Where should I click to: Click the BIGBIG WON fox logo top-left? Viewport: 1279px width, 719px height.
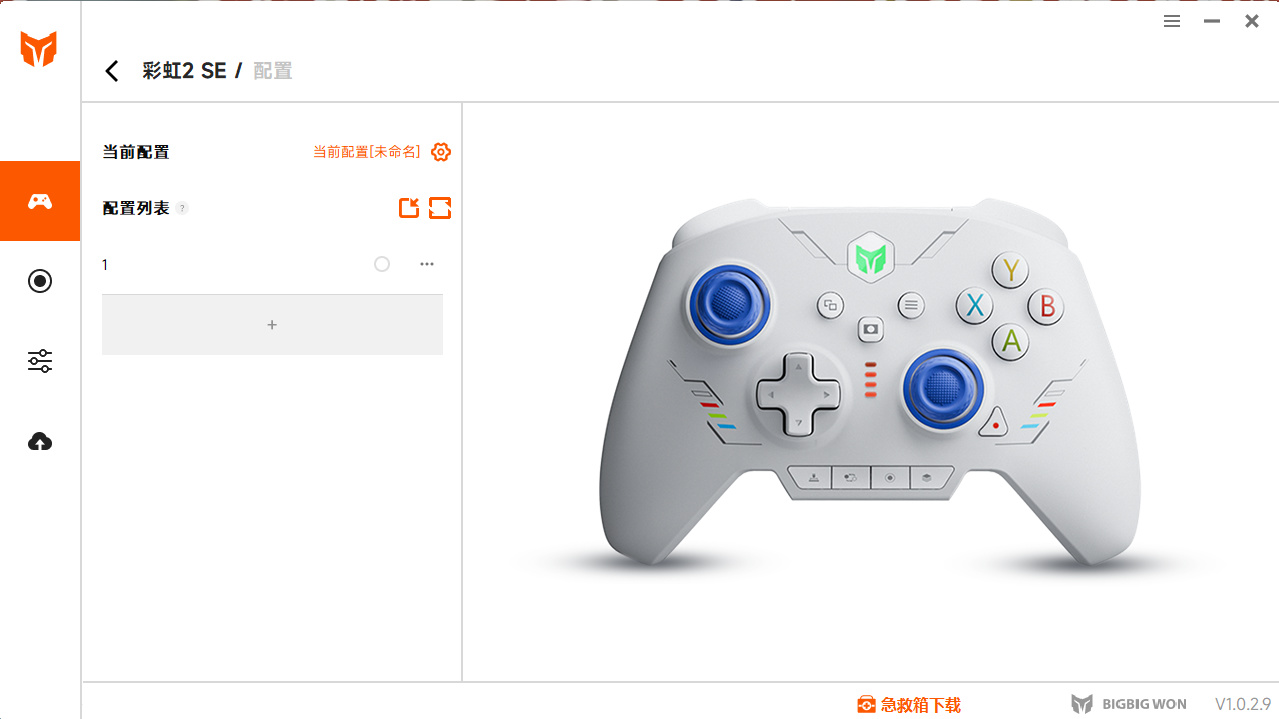(x=39, y=49)
